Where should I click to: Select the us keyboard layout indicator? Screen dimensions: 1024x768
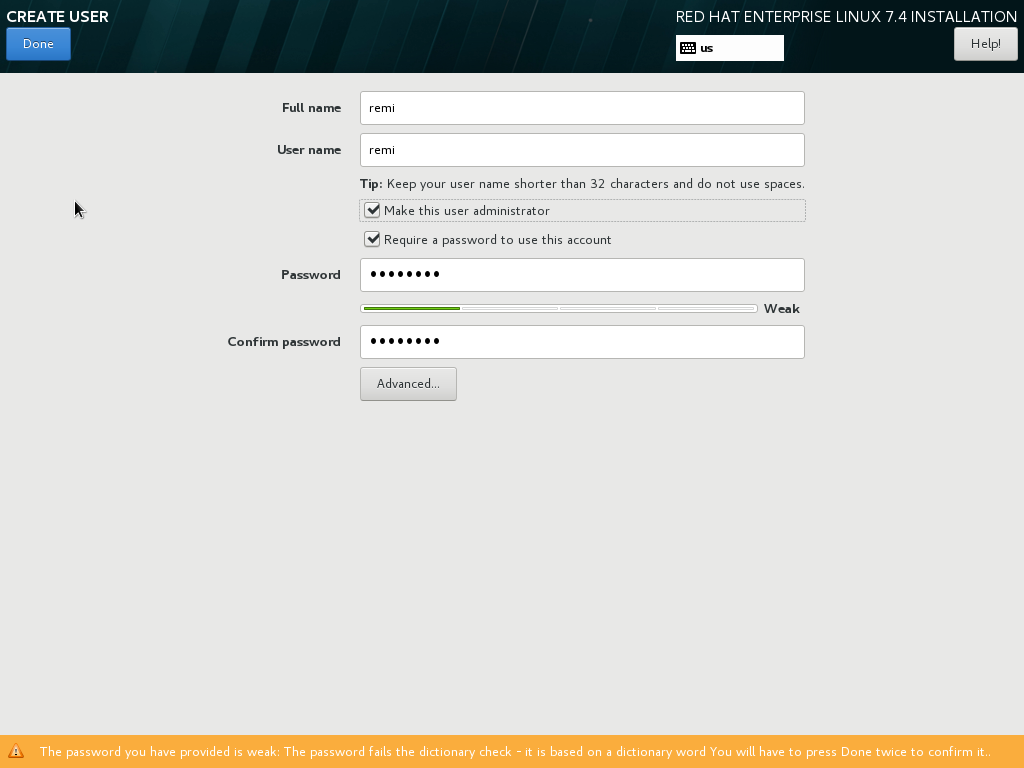[x=729, y=48]
